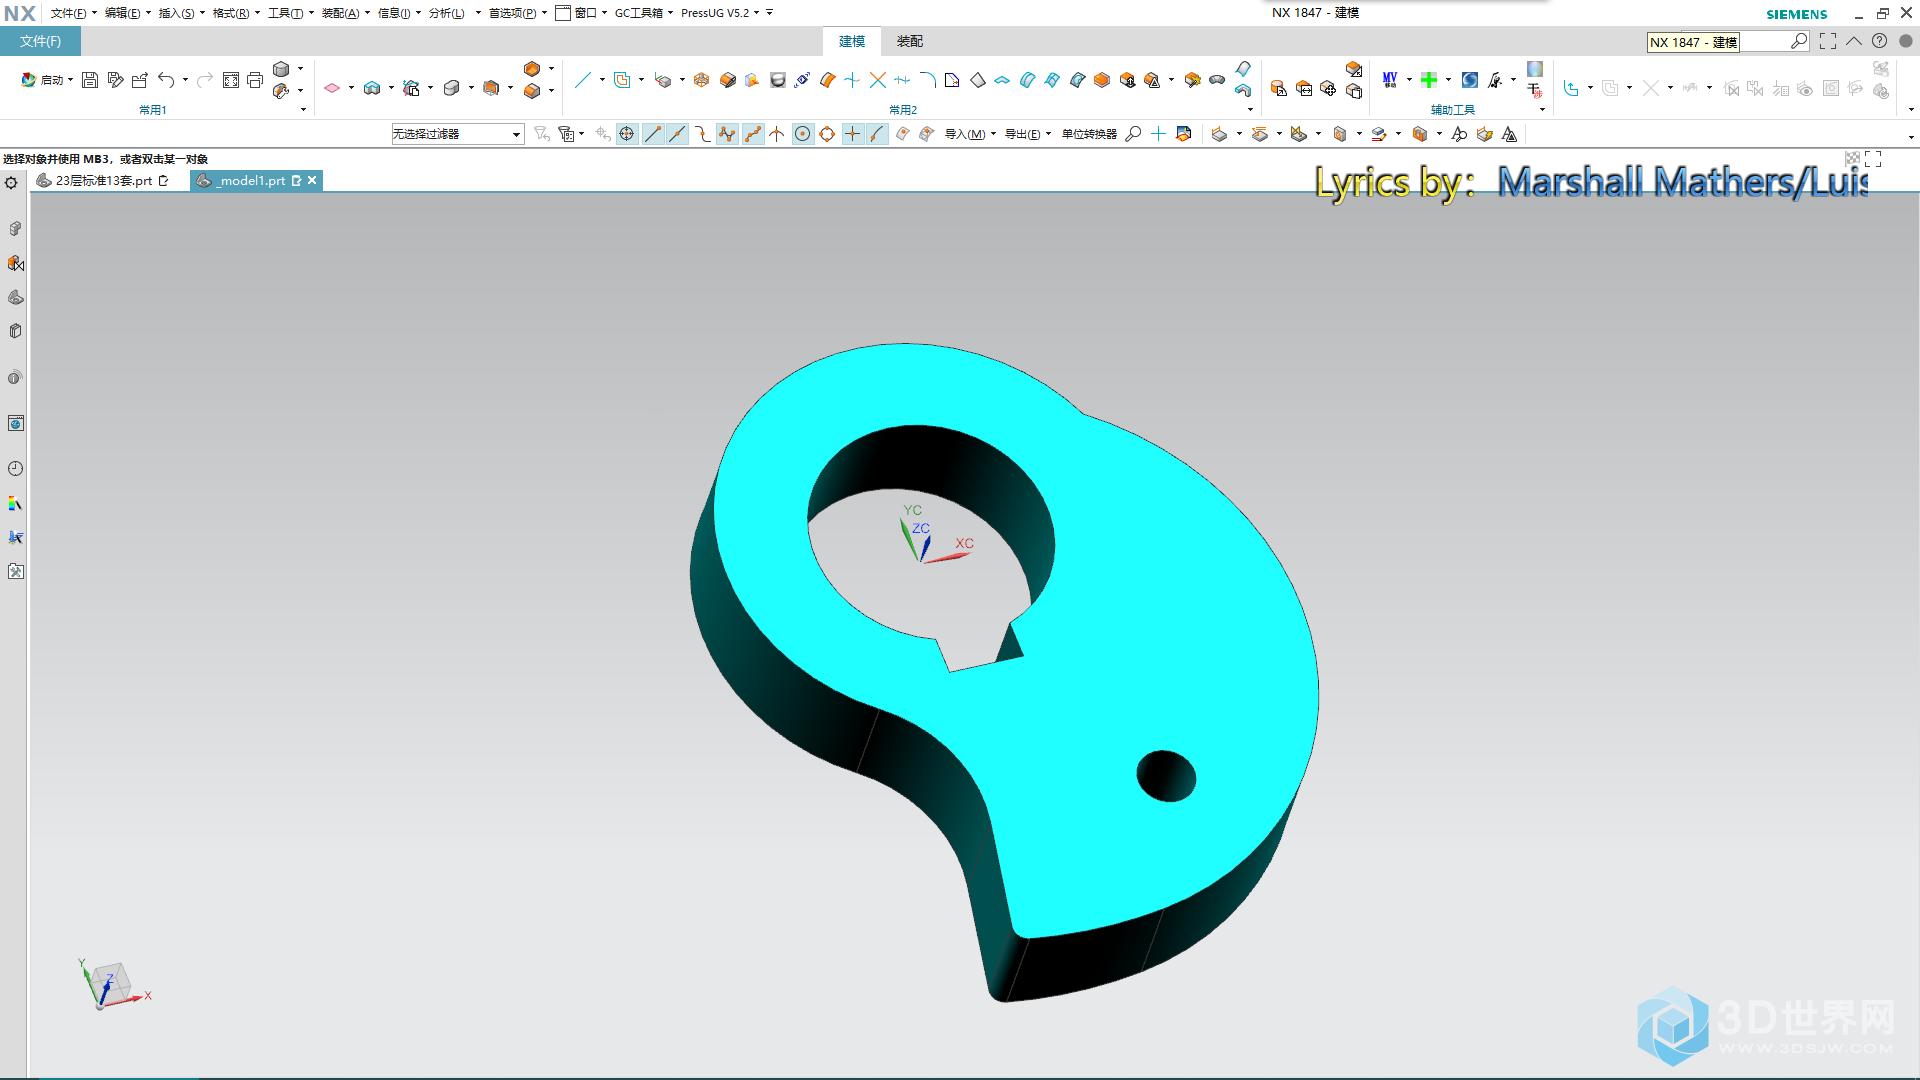
Task: Open the Assembly Navigator sidebar icon
Action: coord(15,229)
